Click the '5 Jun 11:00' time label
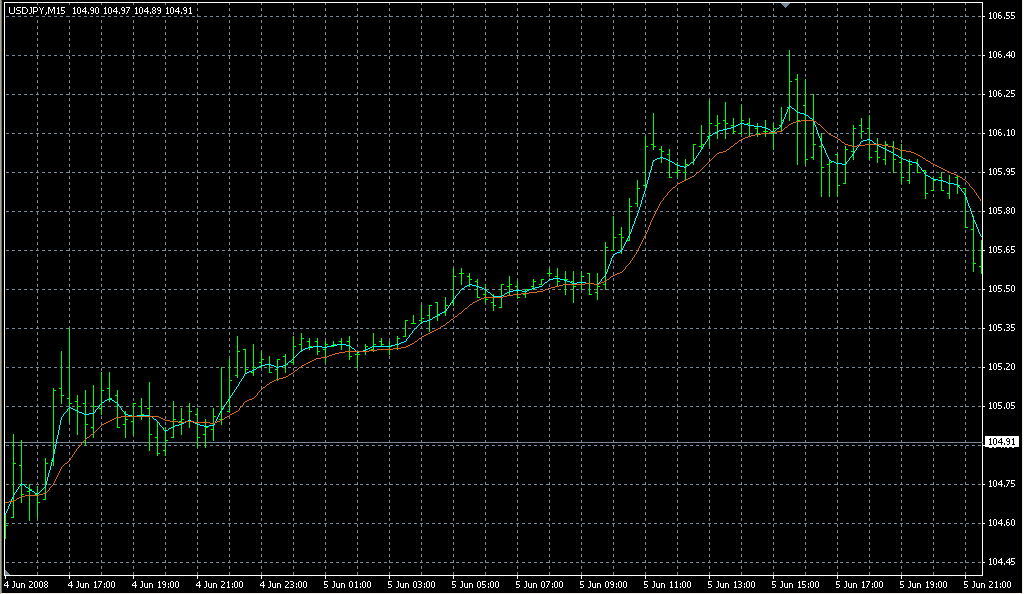This screenshot has height=594, width=1024. 668,585
